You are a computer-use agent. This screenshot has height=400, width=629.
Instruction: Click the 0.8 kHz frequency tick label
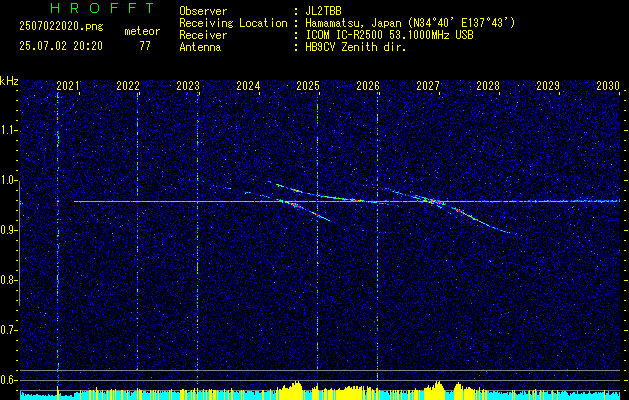(8, 280)
